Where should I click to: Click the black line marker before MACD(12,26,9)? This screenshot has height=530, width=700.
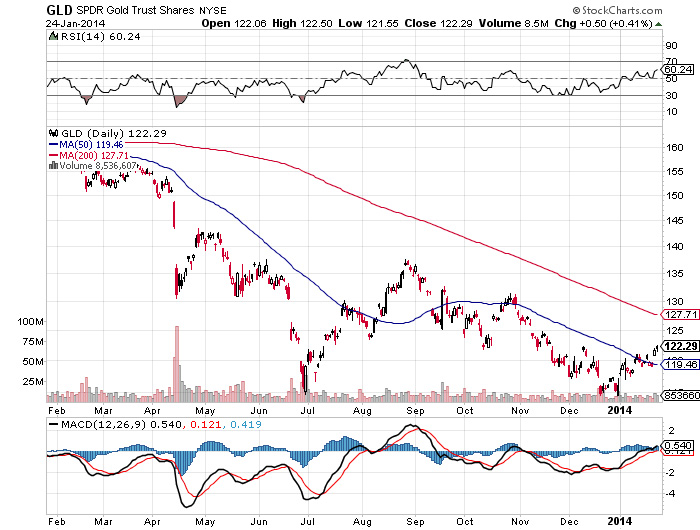coord(53,424)
